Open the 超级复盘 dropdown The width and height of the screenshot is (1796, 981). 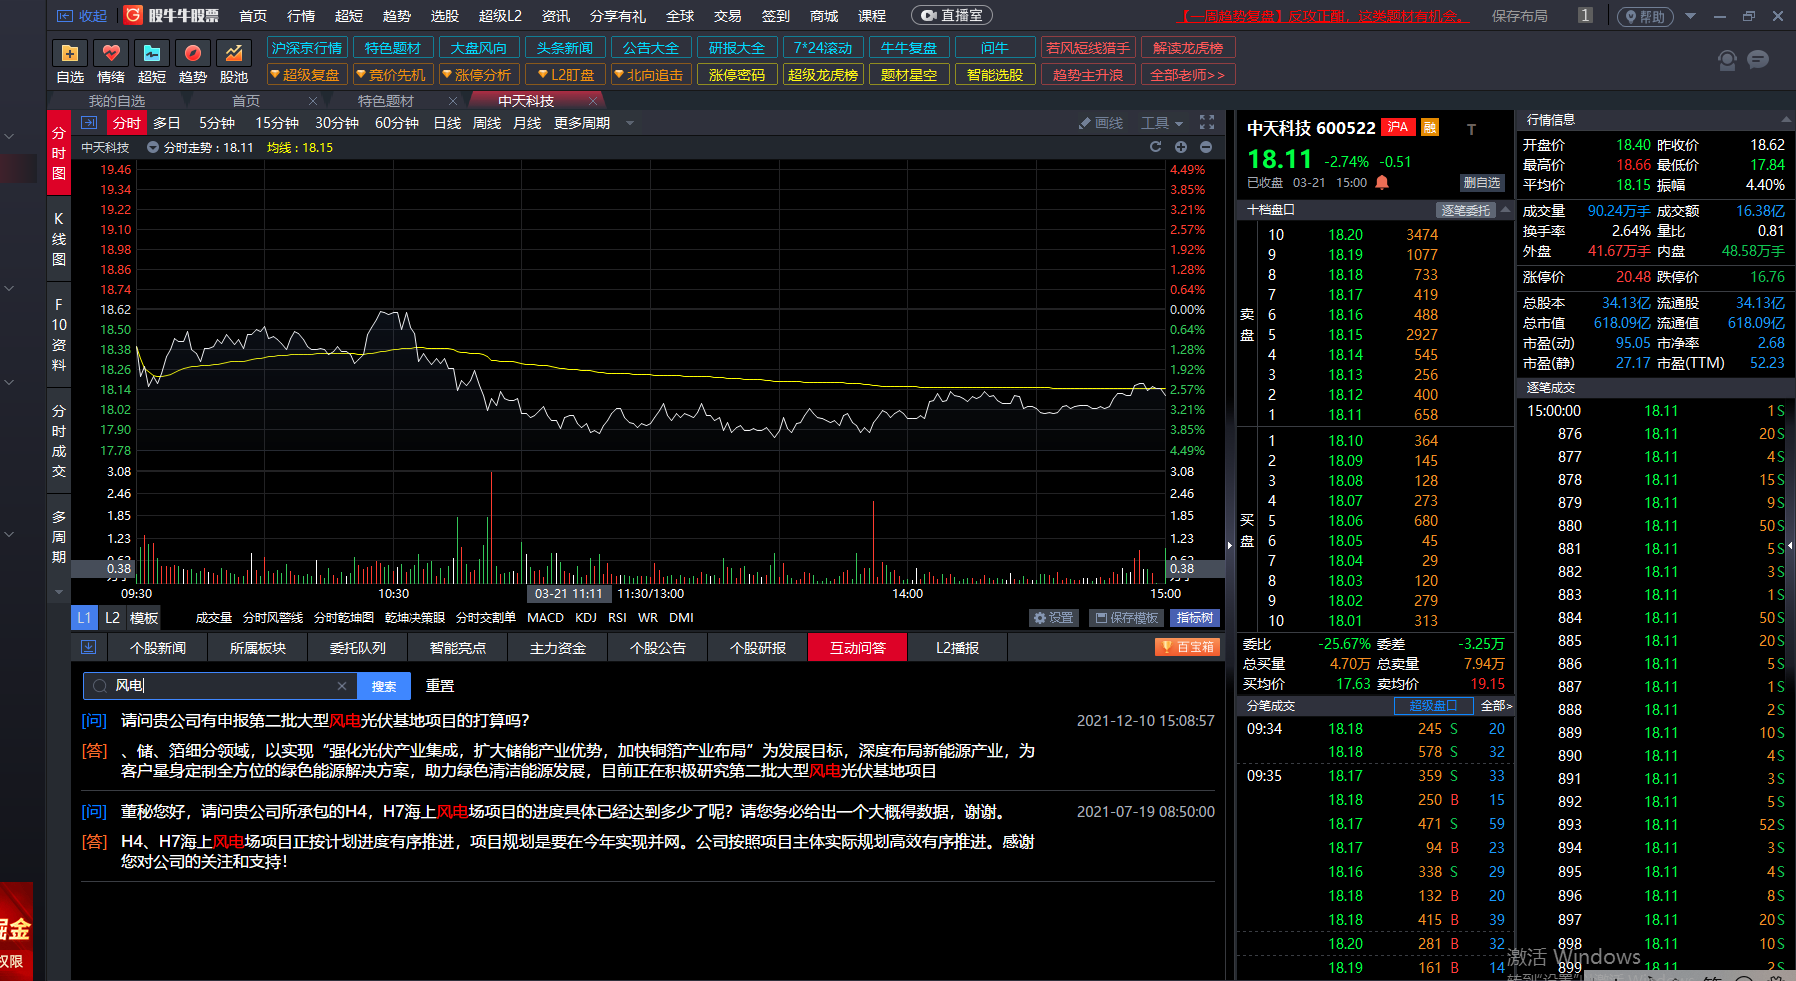coord(307,75)
